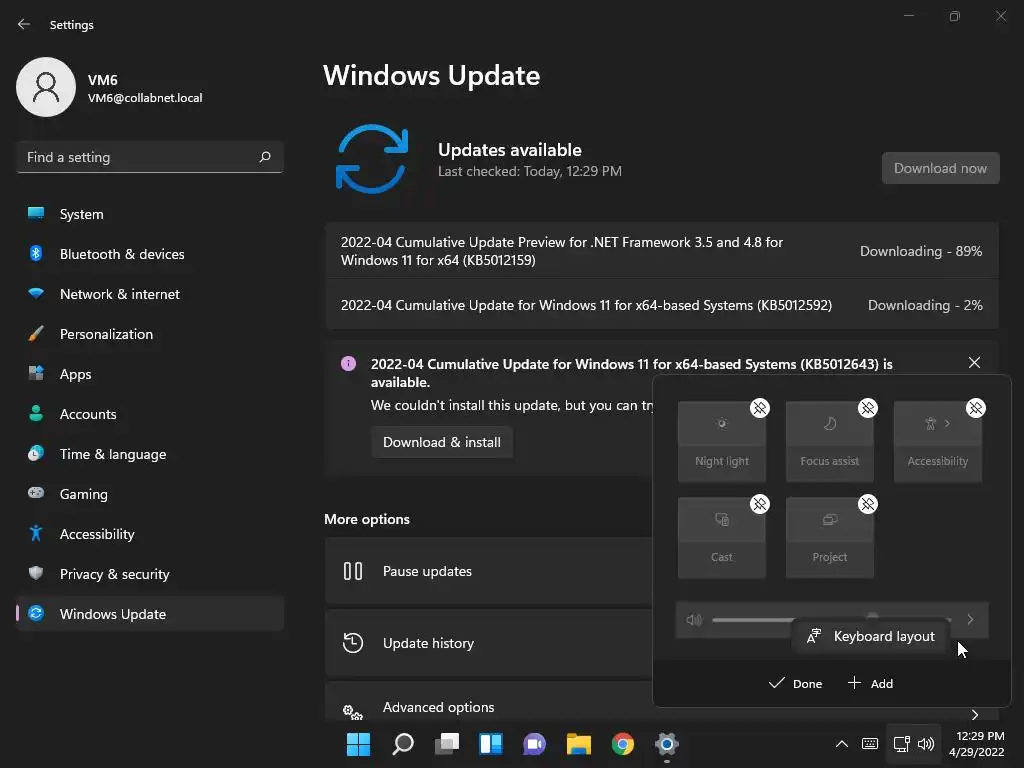Image resolution: width=1024 pixels, height=768 pixels.
Task: Click Add to add a quick setting
Action: tap(870, 683)
